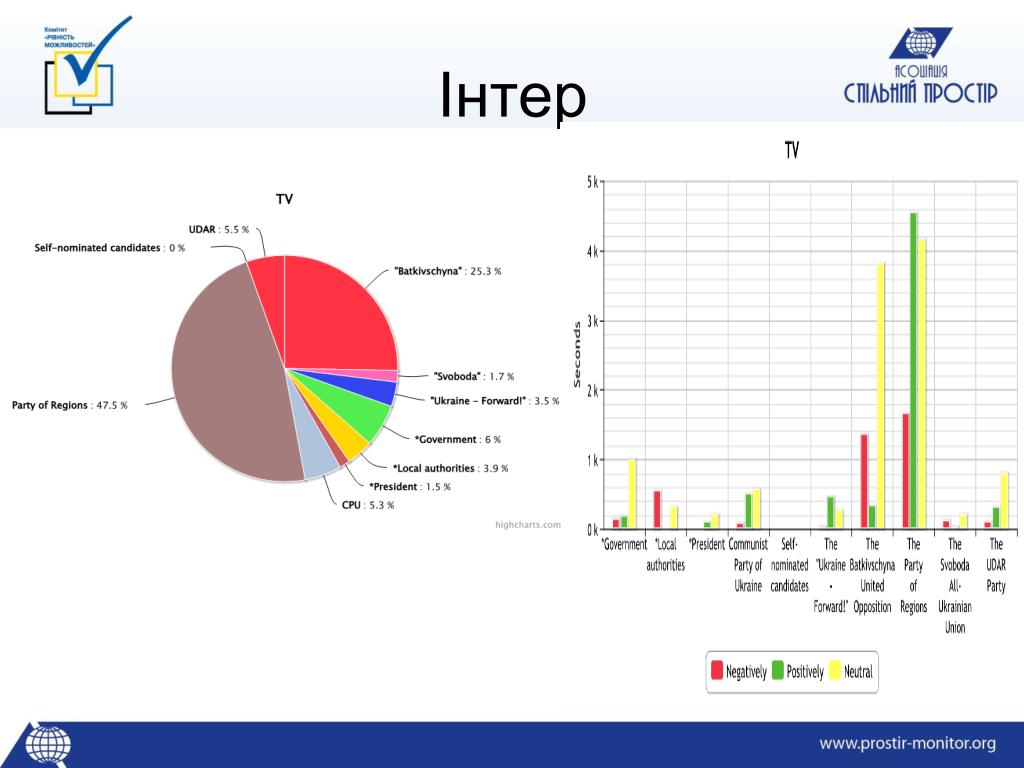
Task: Click the 3k y-axis tick label
Action: pyautogui.click(x=592, y=321)
